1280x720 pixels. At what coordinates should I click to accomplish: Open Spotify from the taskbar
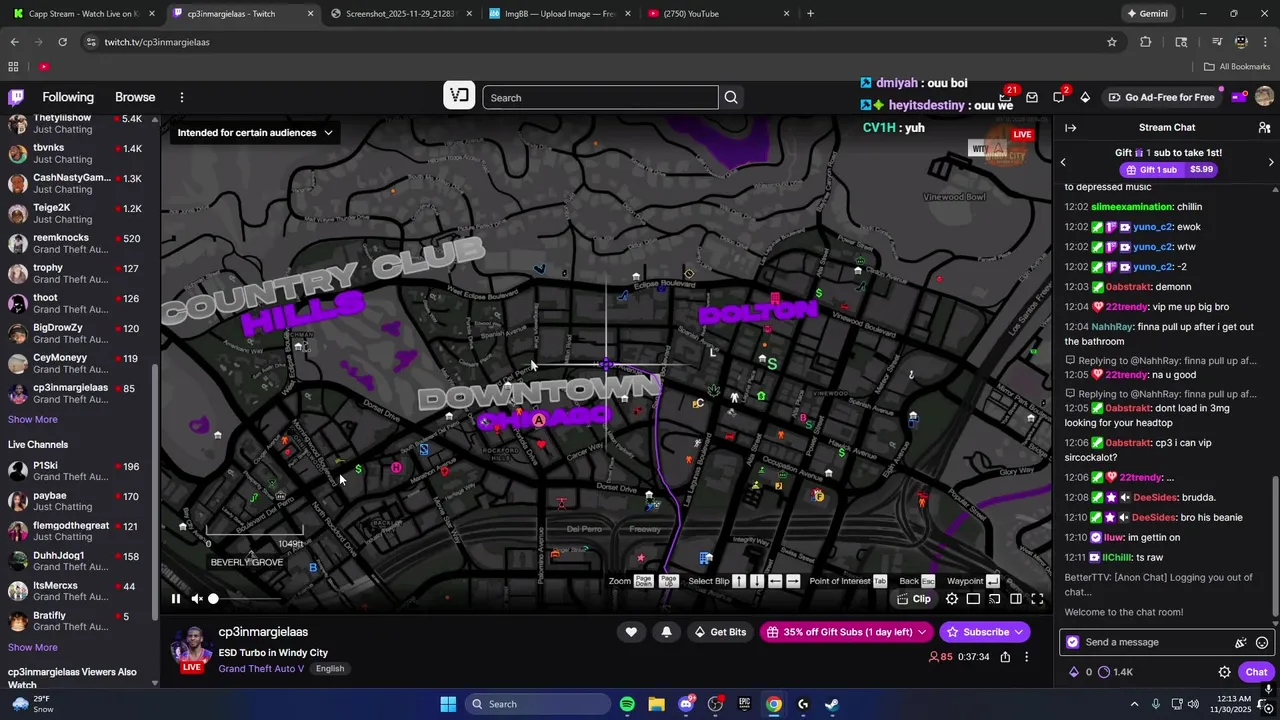(x=627, y=704)
